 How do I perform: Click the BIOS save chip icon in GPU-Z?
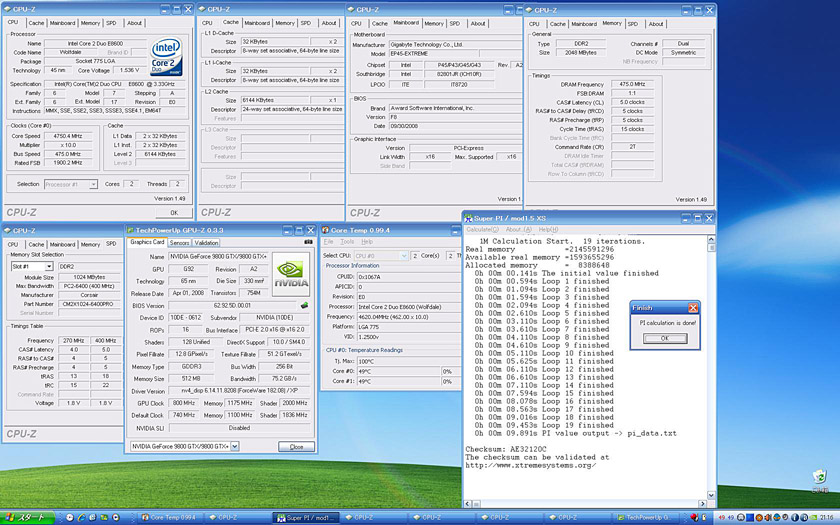pos(304,305)
